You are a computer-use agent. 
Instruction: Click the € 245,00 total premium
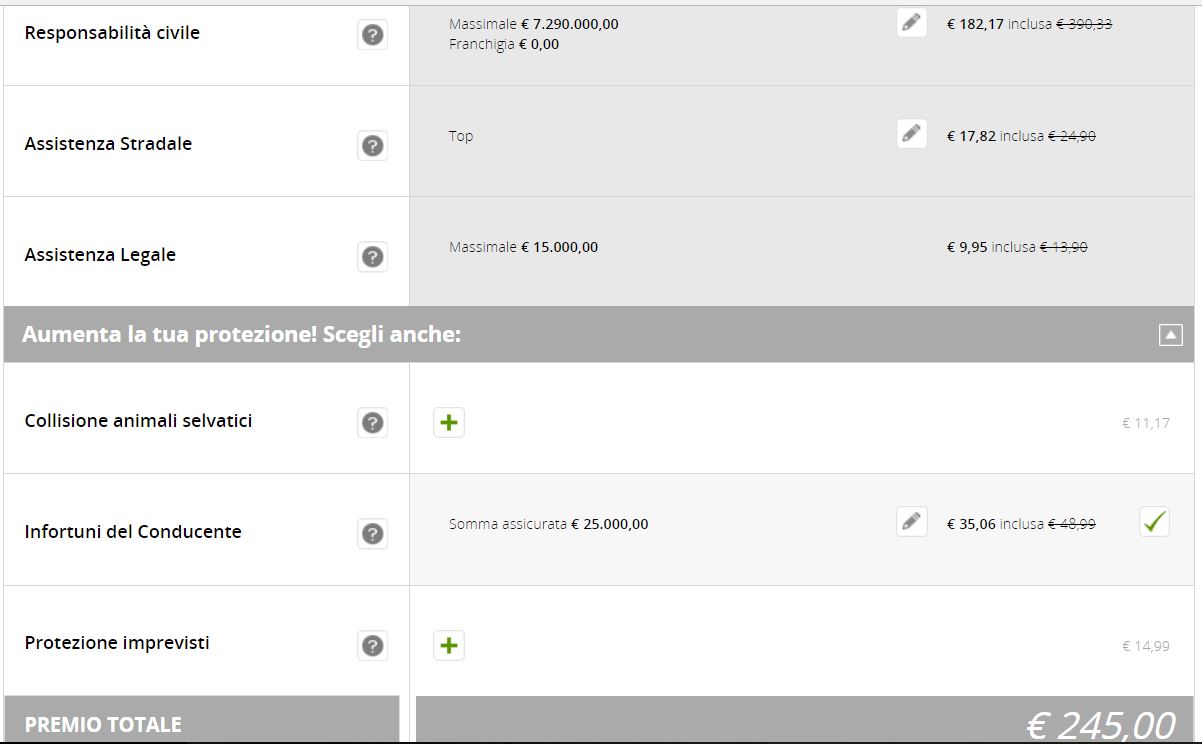pyautogui.click(x=1100, y=724)
